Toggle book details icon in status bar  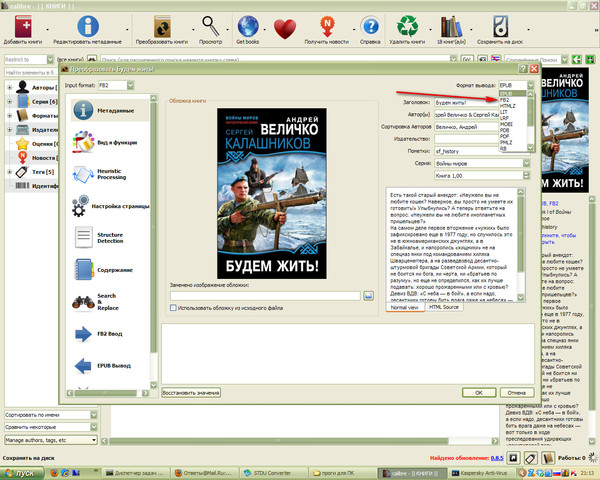pyautogui.click(x=548, y=458)
